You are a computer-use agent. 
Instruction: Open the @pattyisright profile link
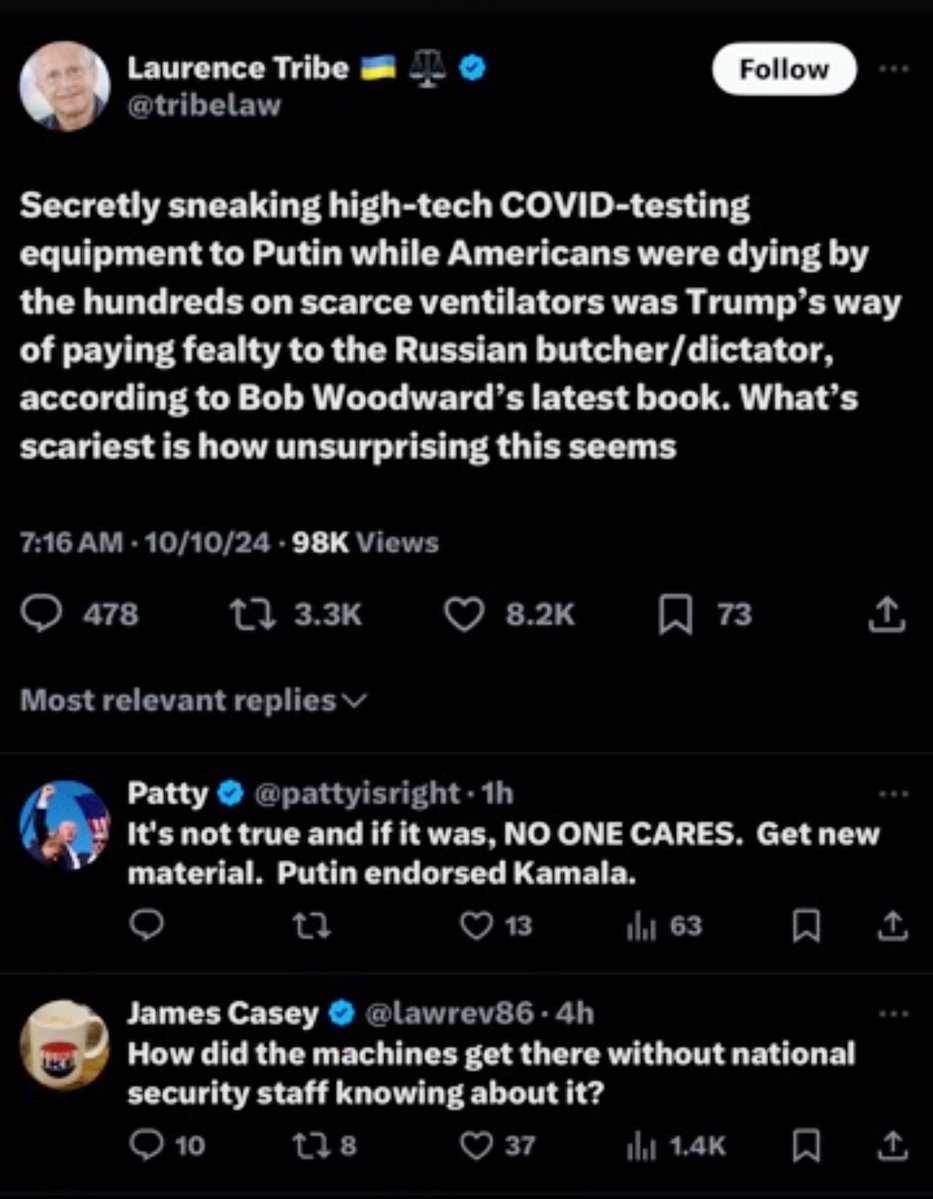(358, 794)
